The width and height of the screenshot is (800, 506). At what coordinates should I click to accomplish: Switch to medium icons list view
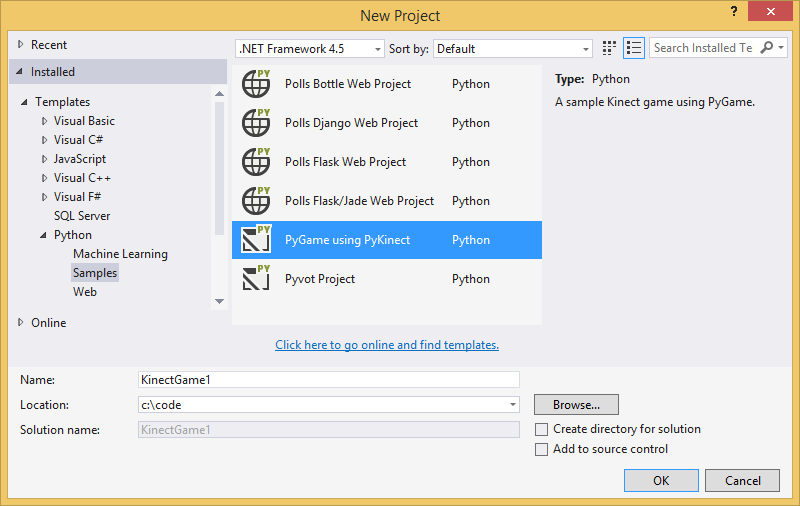point(634,48)
